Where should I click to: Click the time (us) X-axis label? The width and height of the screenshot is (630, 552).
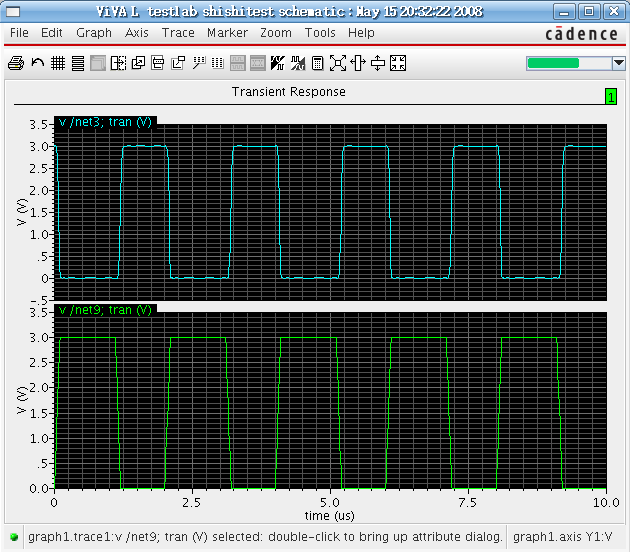click(x=329, y=515)
